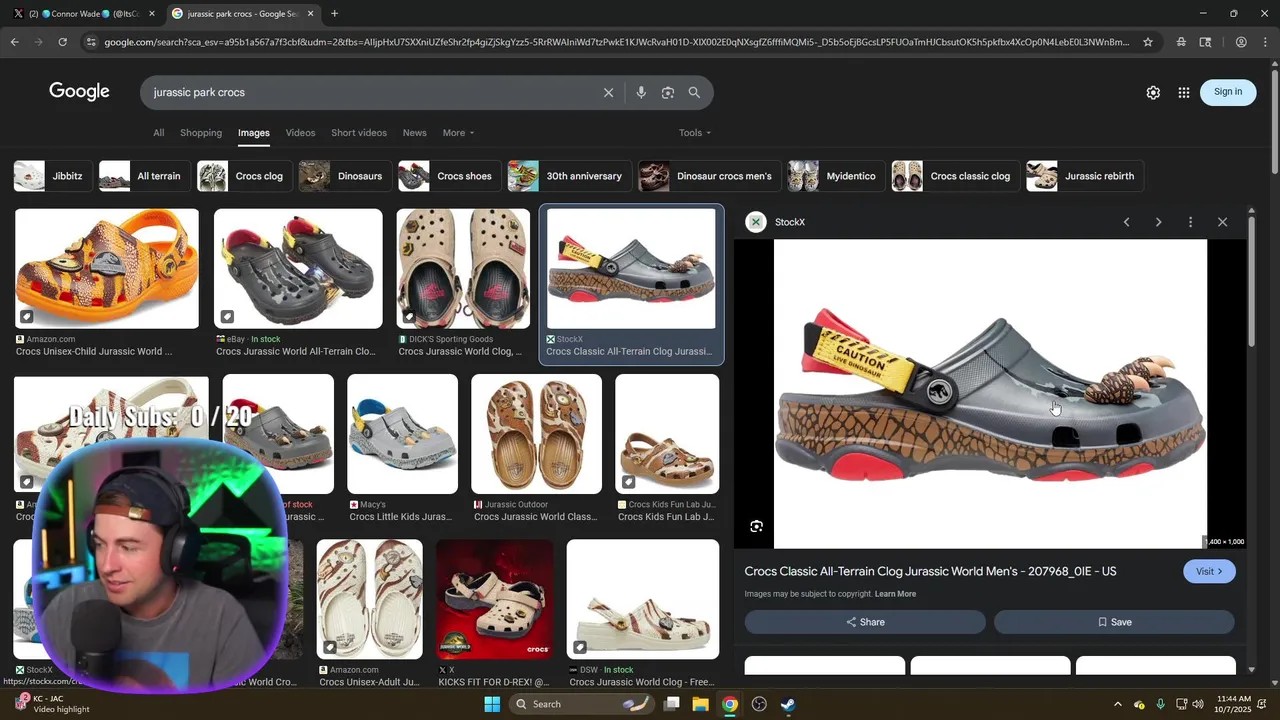Switch to the News tab
This screenshot has width=1280, height=720.
(x=414, y=133)
